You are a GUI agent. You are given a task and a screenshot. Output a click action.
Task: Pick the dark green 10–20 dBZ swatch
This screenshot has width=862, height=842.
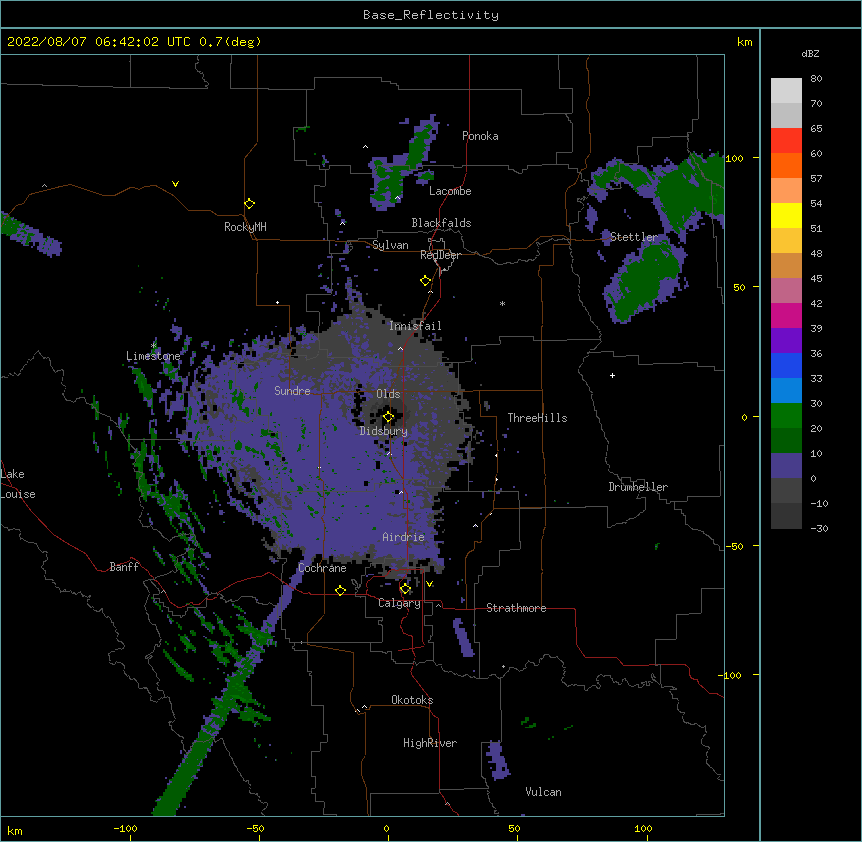tap(786, 441)
